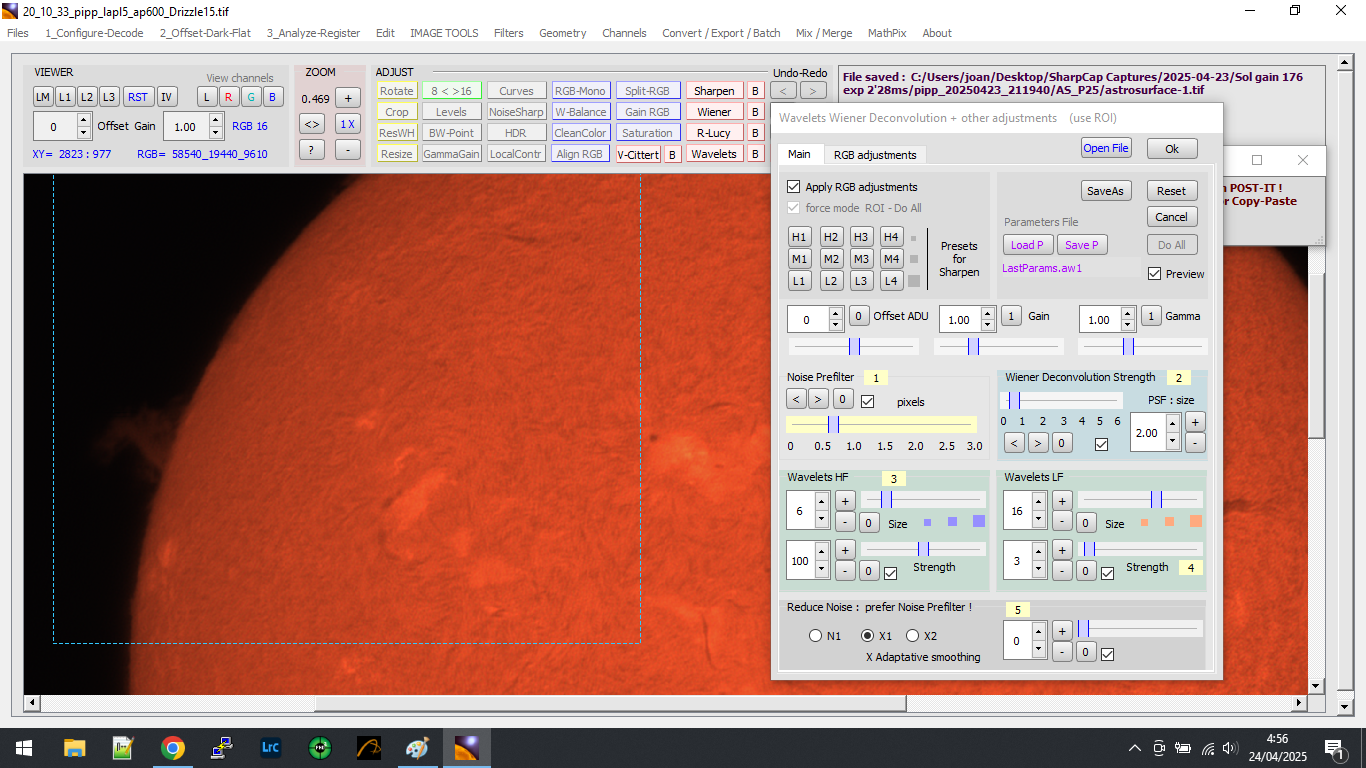1366x768 pixels.
Task: Open the Files menu
Action: point(18,33)
